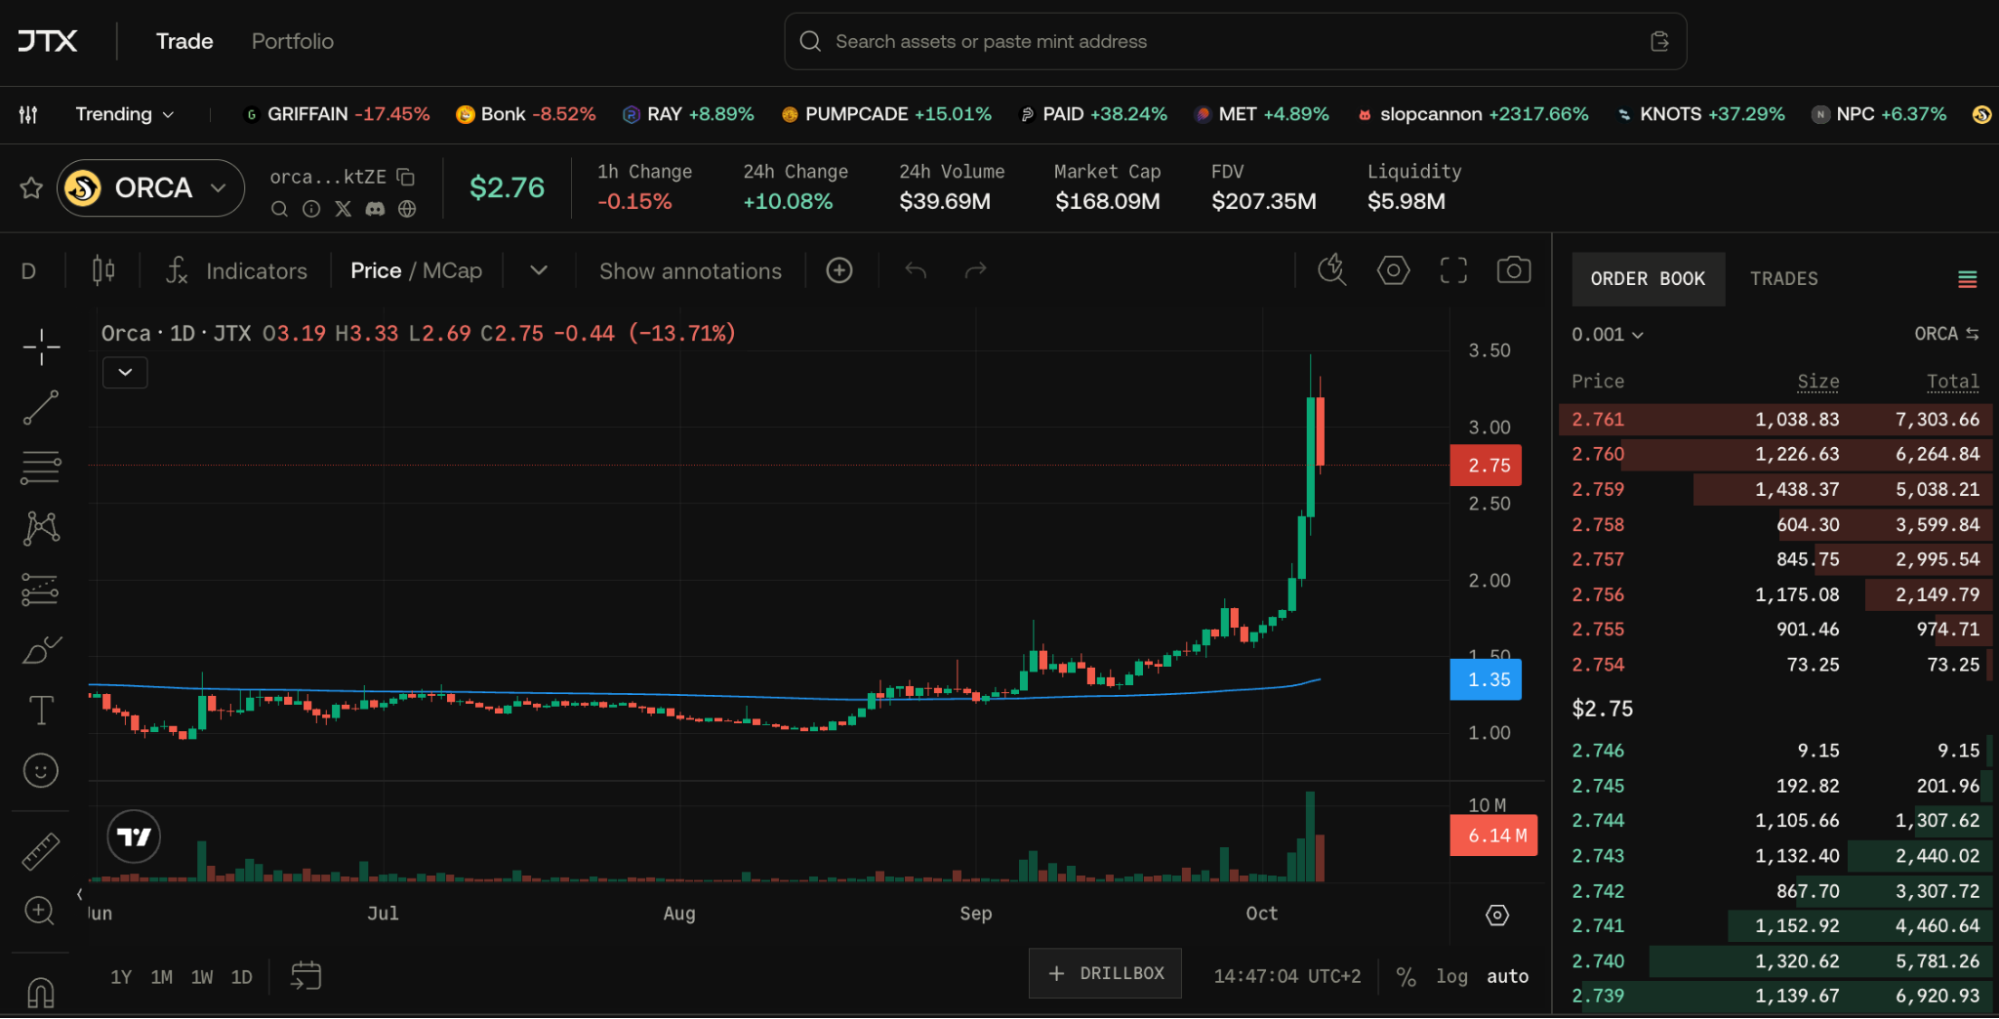
Task: Expand the Trending category dropdown
Action: (125, 114)
